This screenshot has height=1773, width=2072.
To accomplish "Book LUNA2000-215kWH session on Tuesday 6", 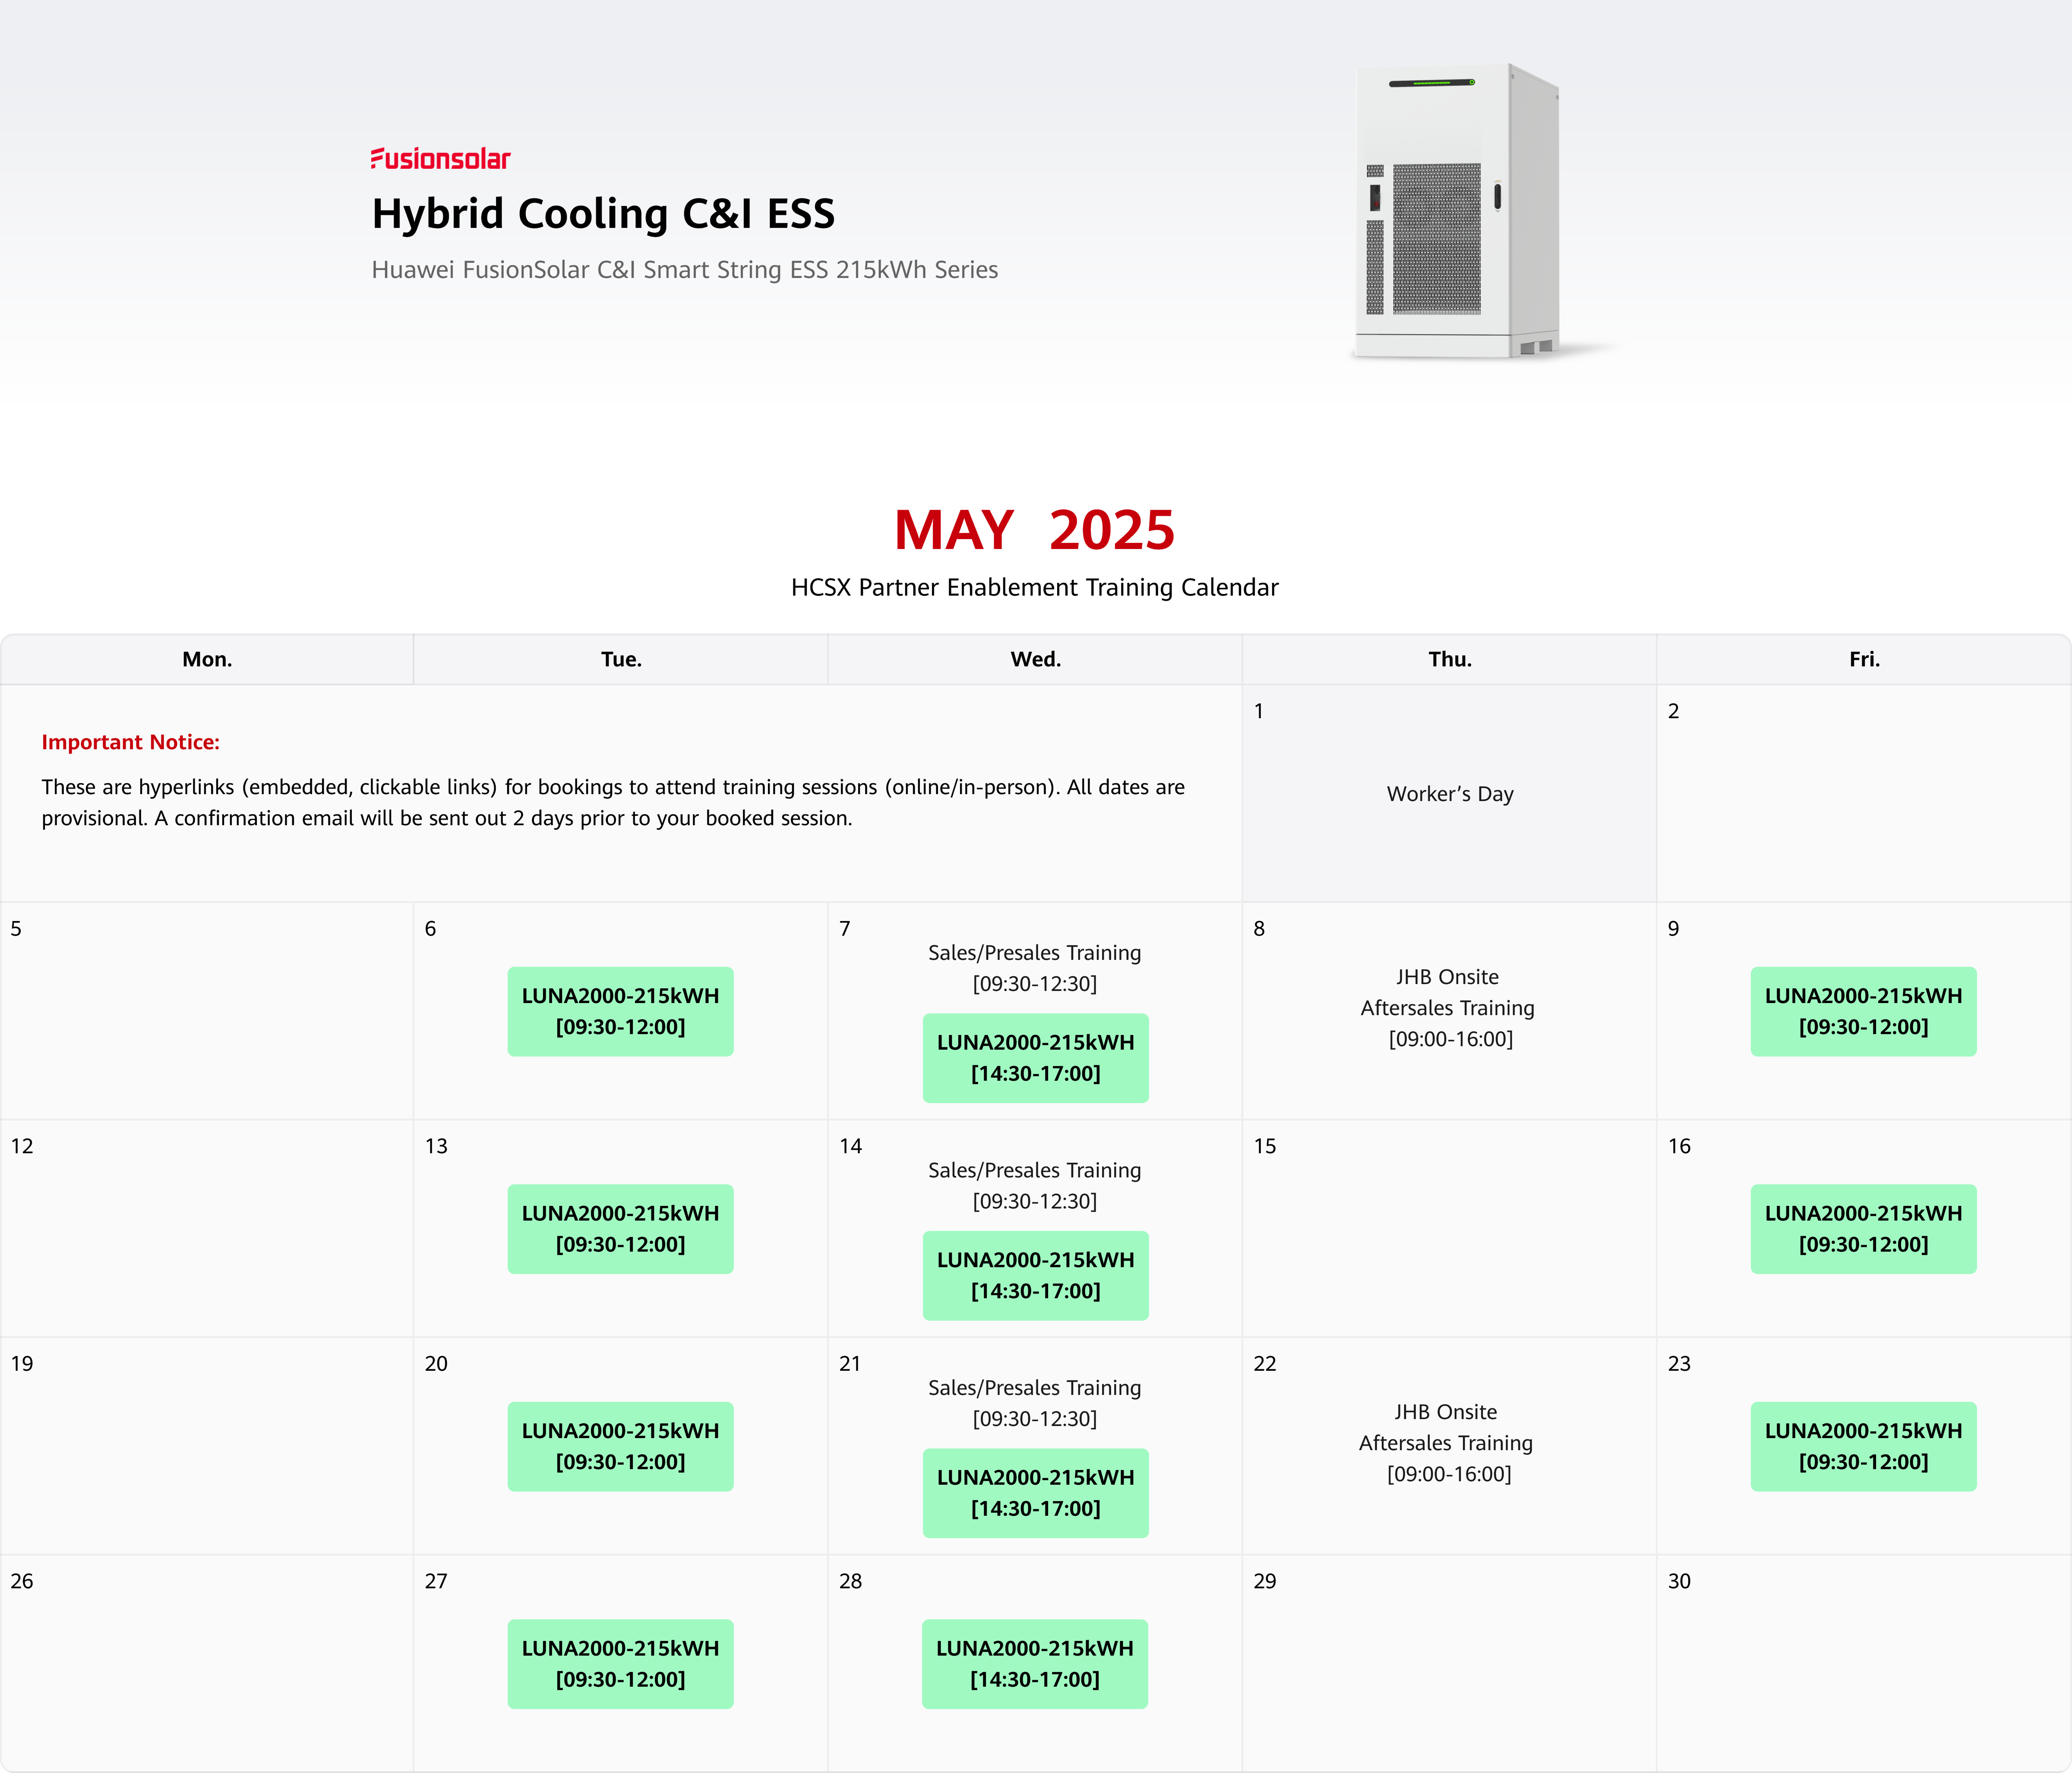I will [x=620, y=1011].
